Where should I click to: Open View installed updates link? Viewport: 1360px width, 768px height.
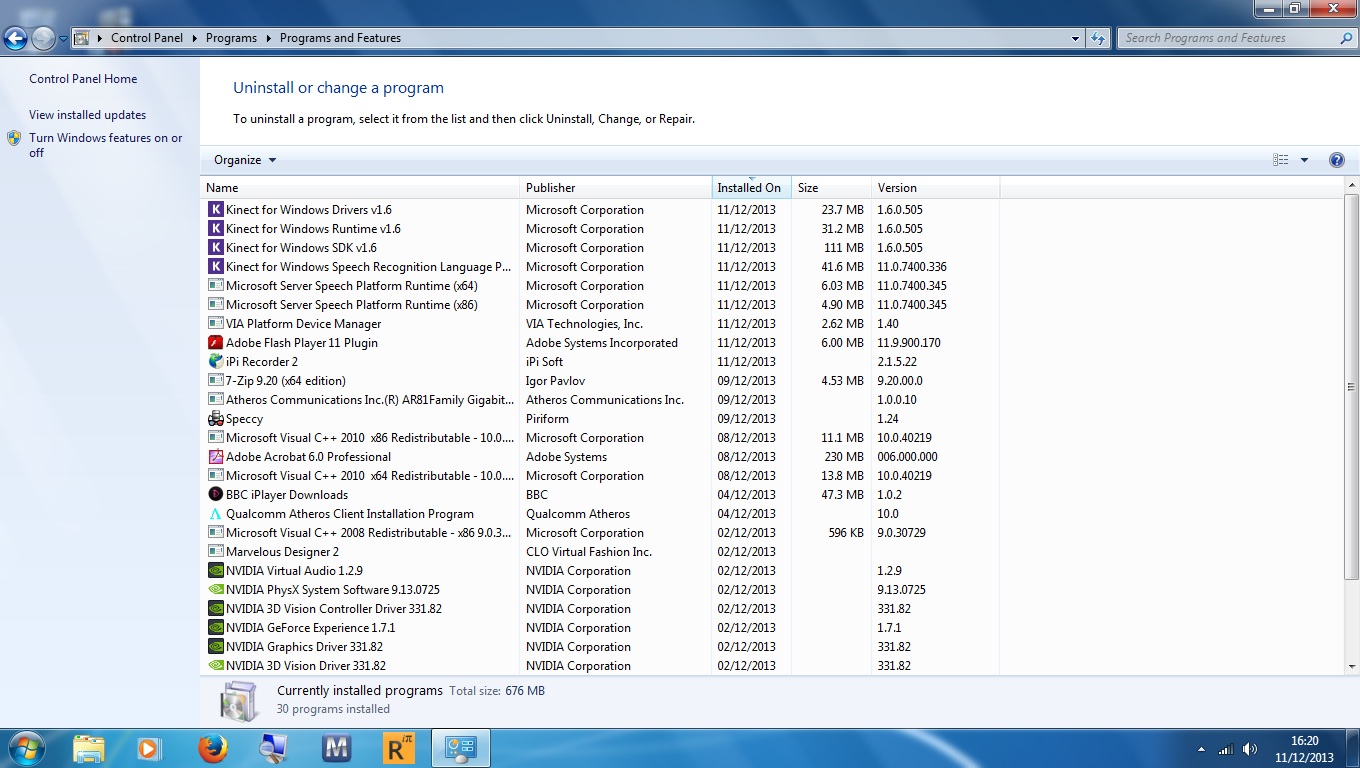point(87,115)
